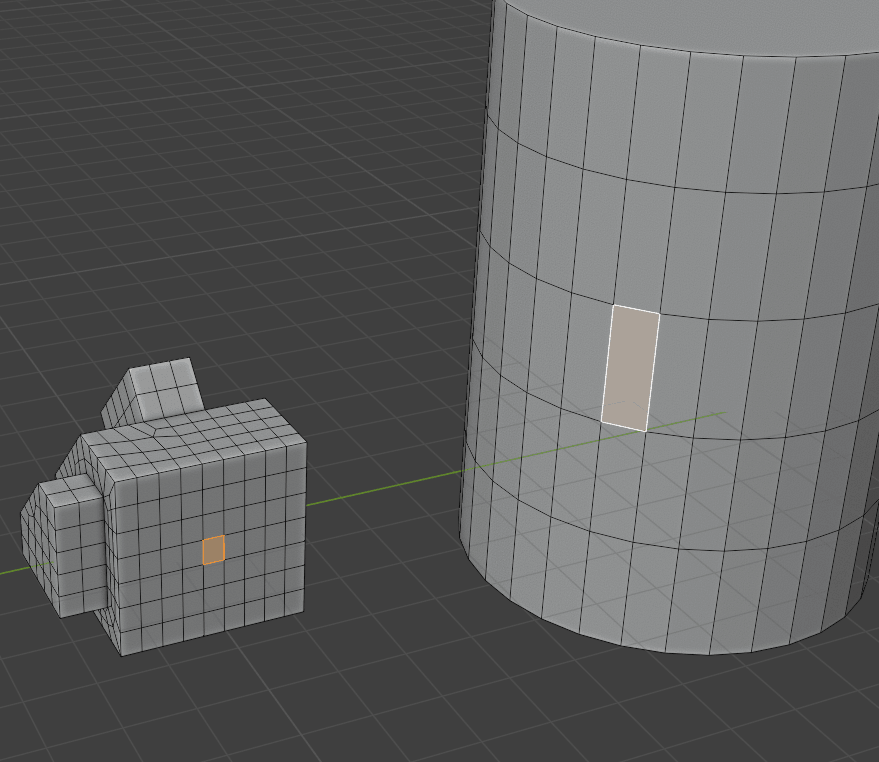879x762 pixels.
Task: Click the small extruded block atop the cube
Action: [x=154, y=392]
